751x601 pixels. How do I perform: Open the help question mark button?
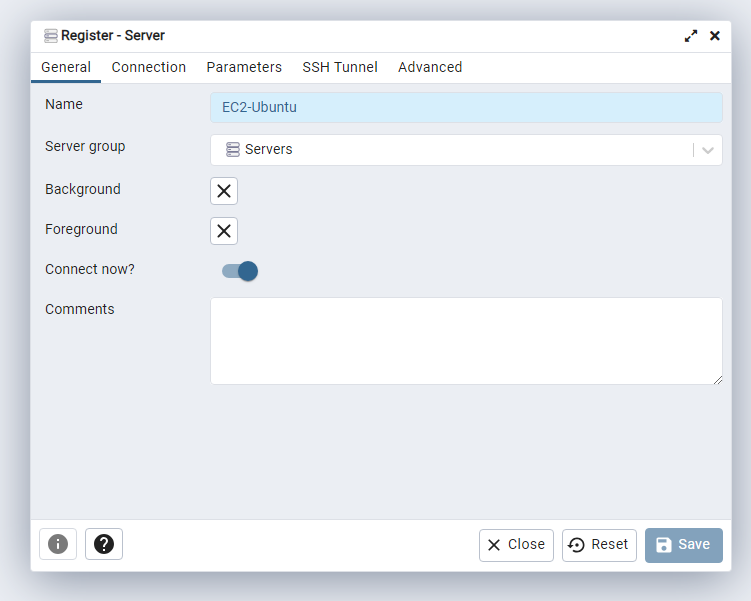[x=104, y=544]
